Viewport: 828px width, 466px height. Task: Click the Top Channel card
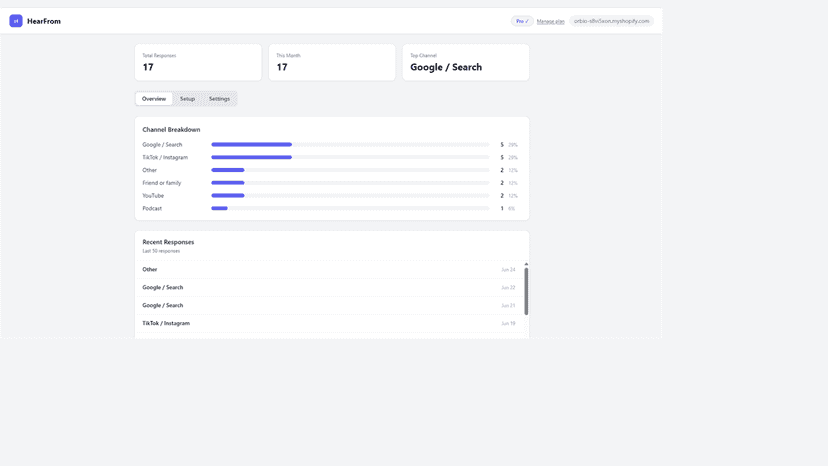466,62
